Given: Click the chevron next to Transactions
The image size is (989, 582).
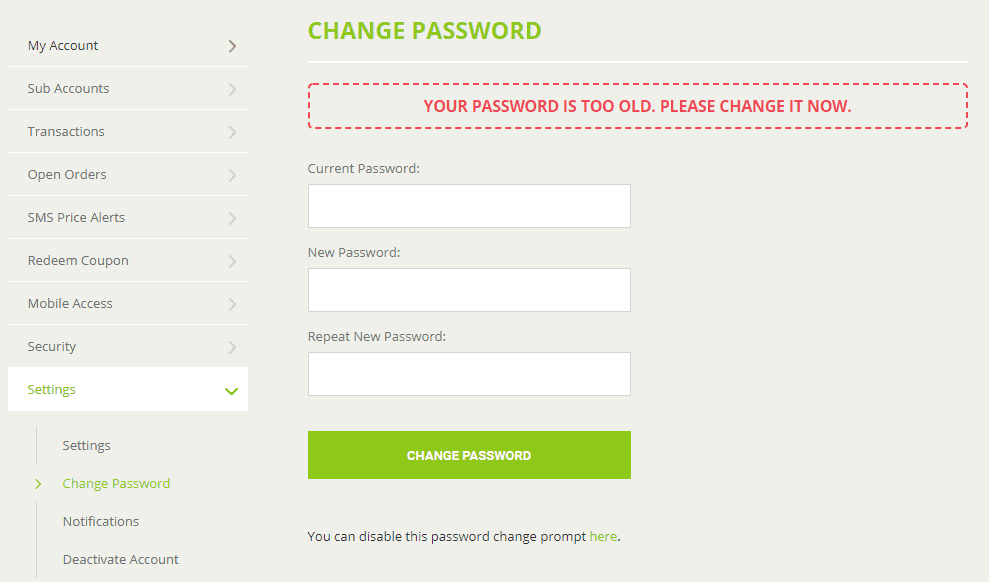Looking at the screenshot, I should point(232,132).
